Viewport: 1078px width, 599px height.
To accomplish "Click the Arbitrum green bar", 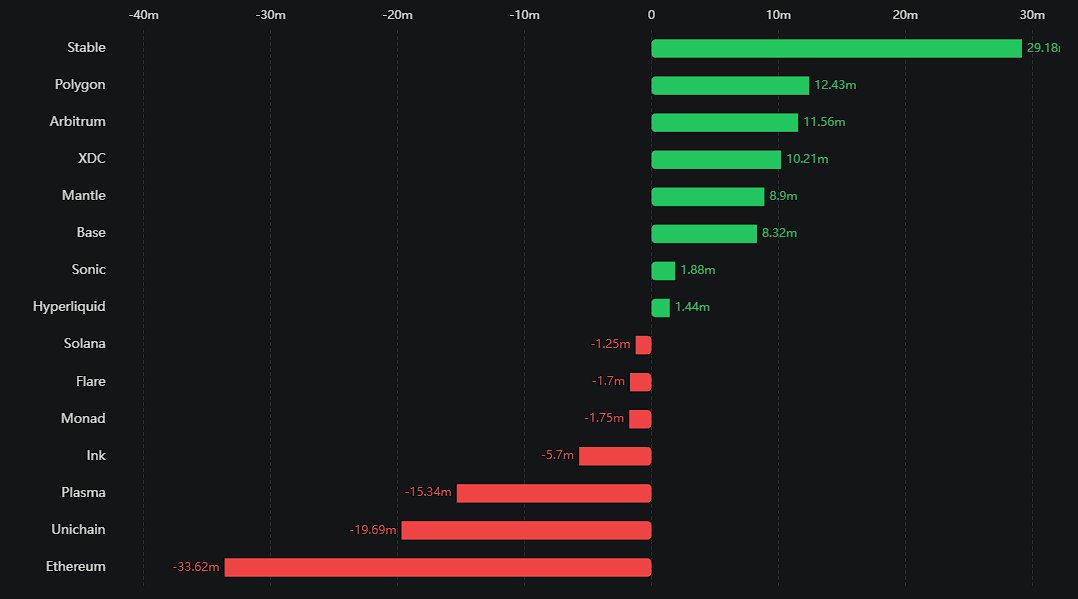I will pyautogui.click(x=724, y=123).
